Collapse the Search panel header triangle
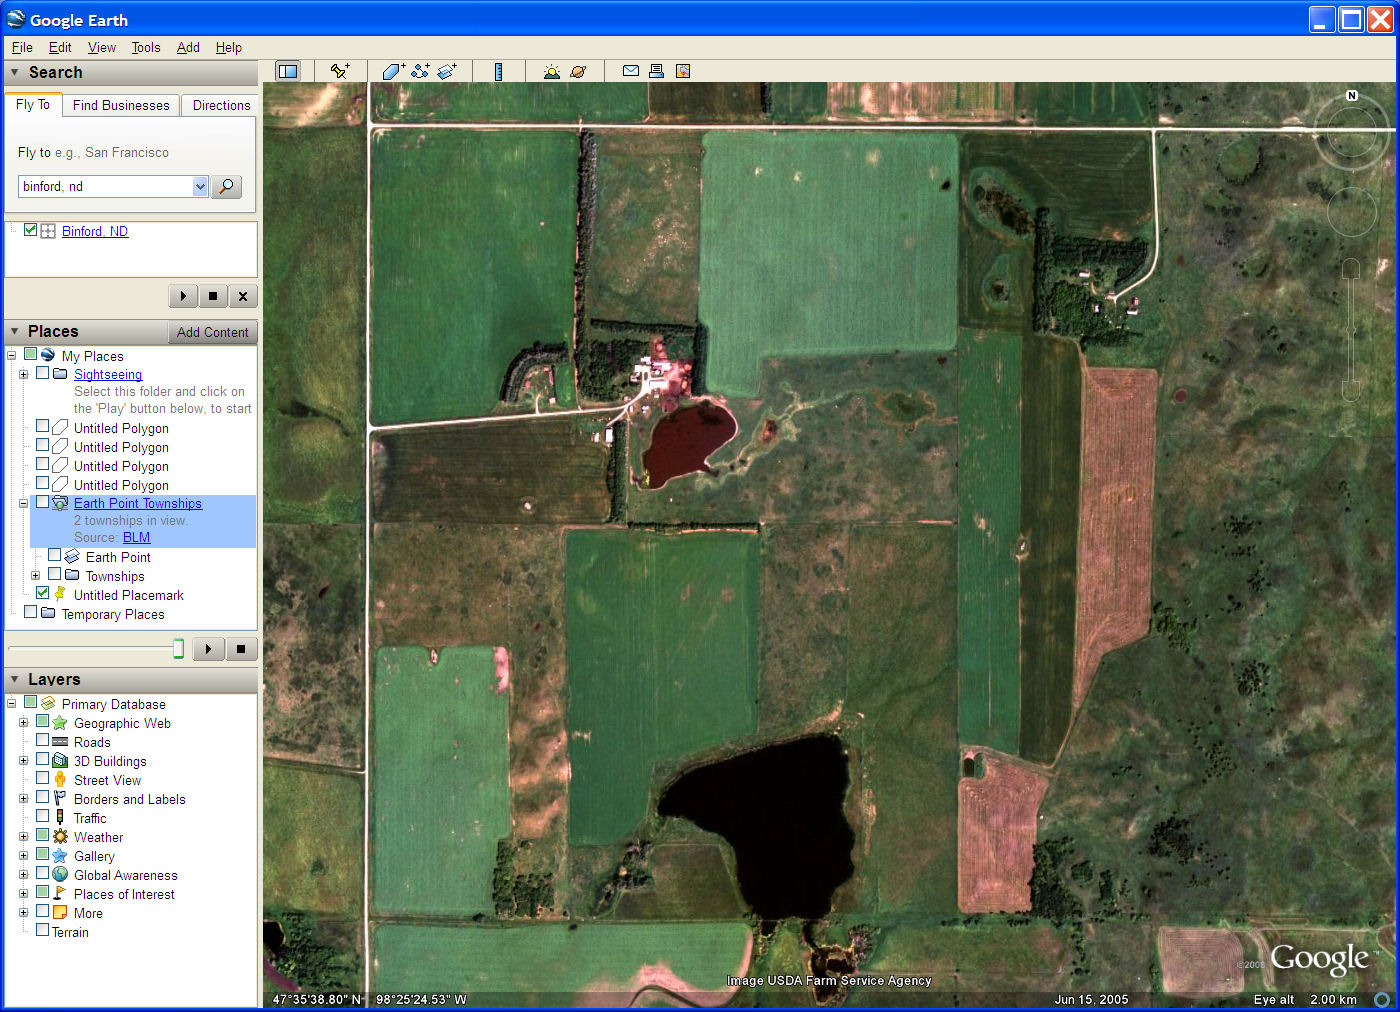 (x=15, y=72)
